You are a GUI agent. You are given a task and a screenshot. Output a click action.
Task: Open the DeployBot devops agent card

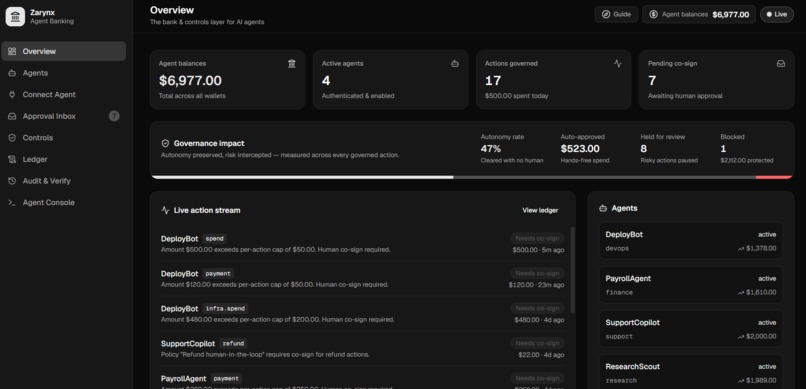(691, 240)
